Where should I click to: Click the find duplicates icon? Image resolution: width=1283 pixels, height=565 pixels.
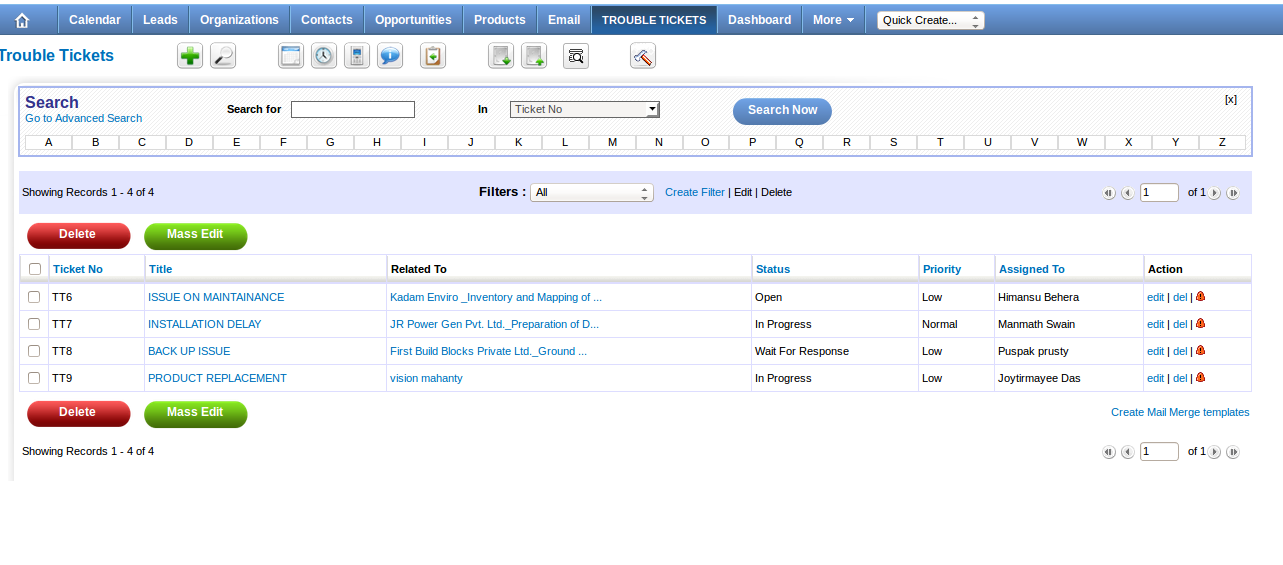coord(576,56)
